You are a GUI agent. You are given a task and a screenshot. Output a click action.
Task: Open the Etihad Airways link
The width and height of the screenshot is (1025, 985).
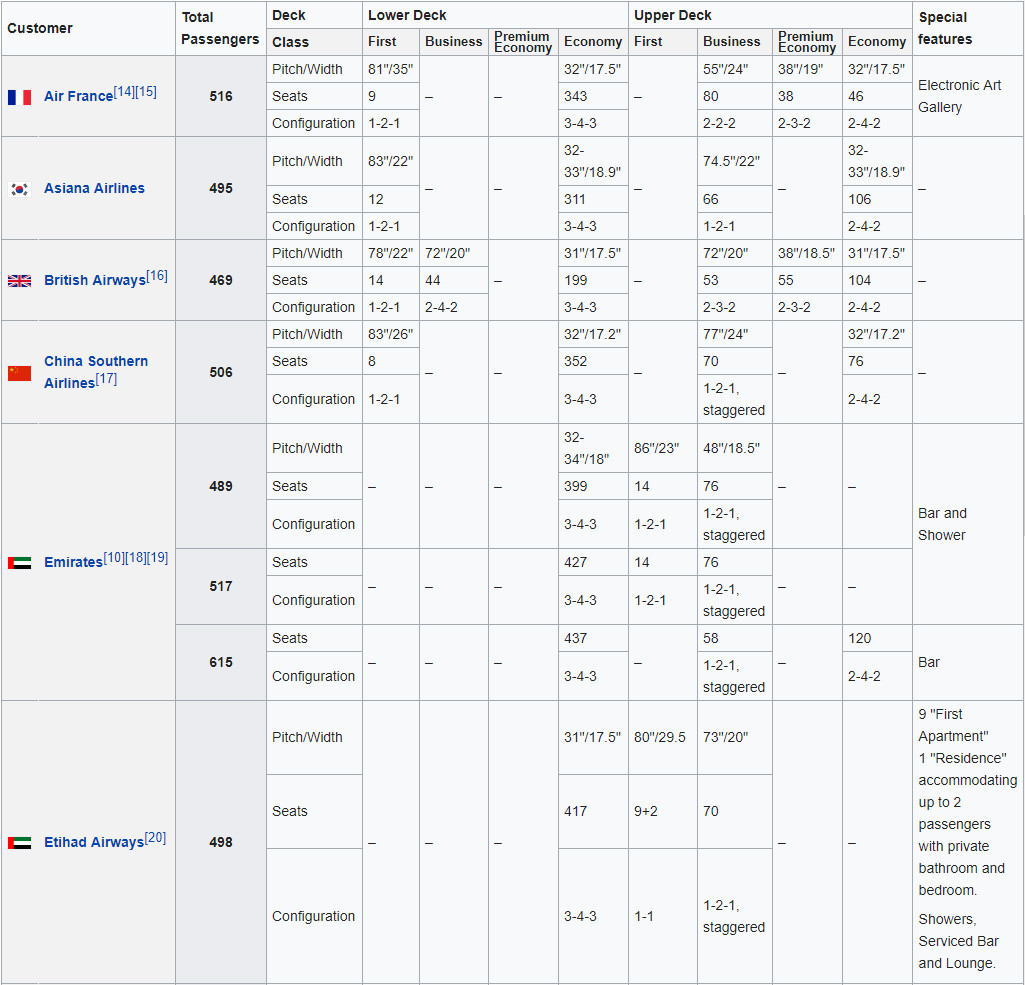point(93,843)
